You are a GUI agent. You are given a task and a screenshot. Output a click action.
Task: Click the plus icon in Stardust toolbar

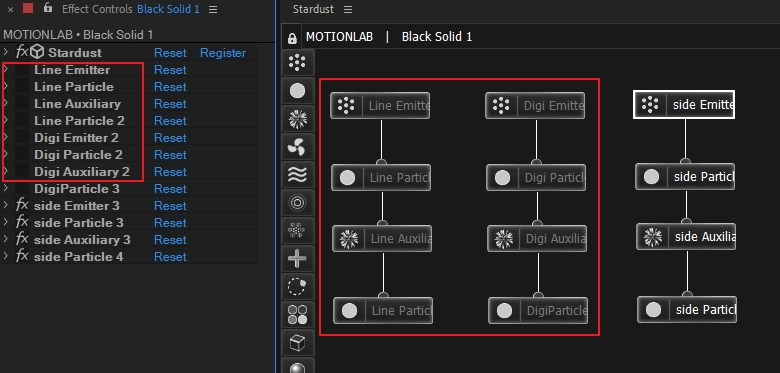pyautogui.click(x=297, y=259)
